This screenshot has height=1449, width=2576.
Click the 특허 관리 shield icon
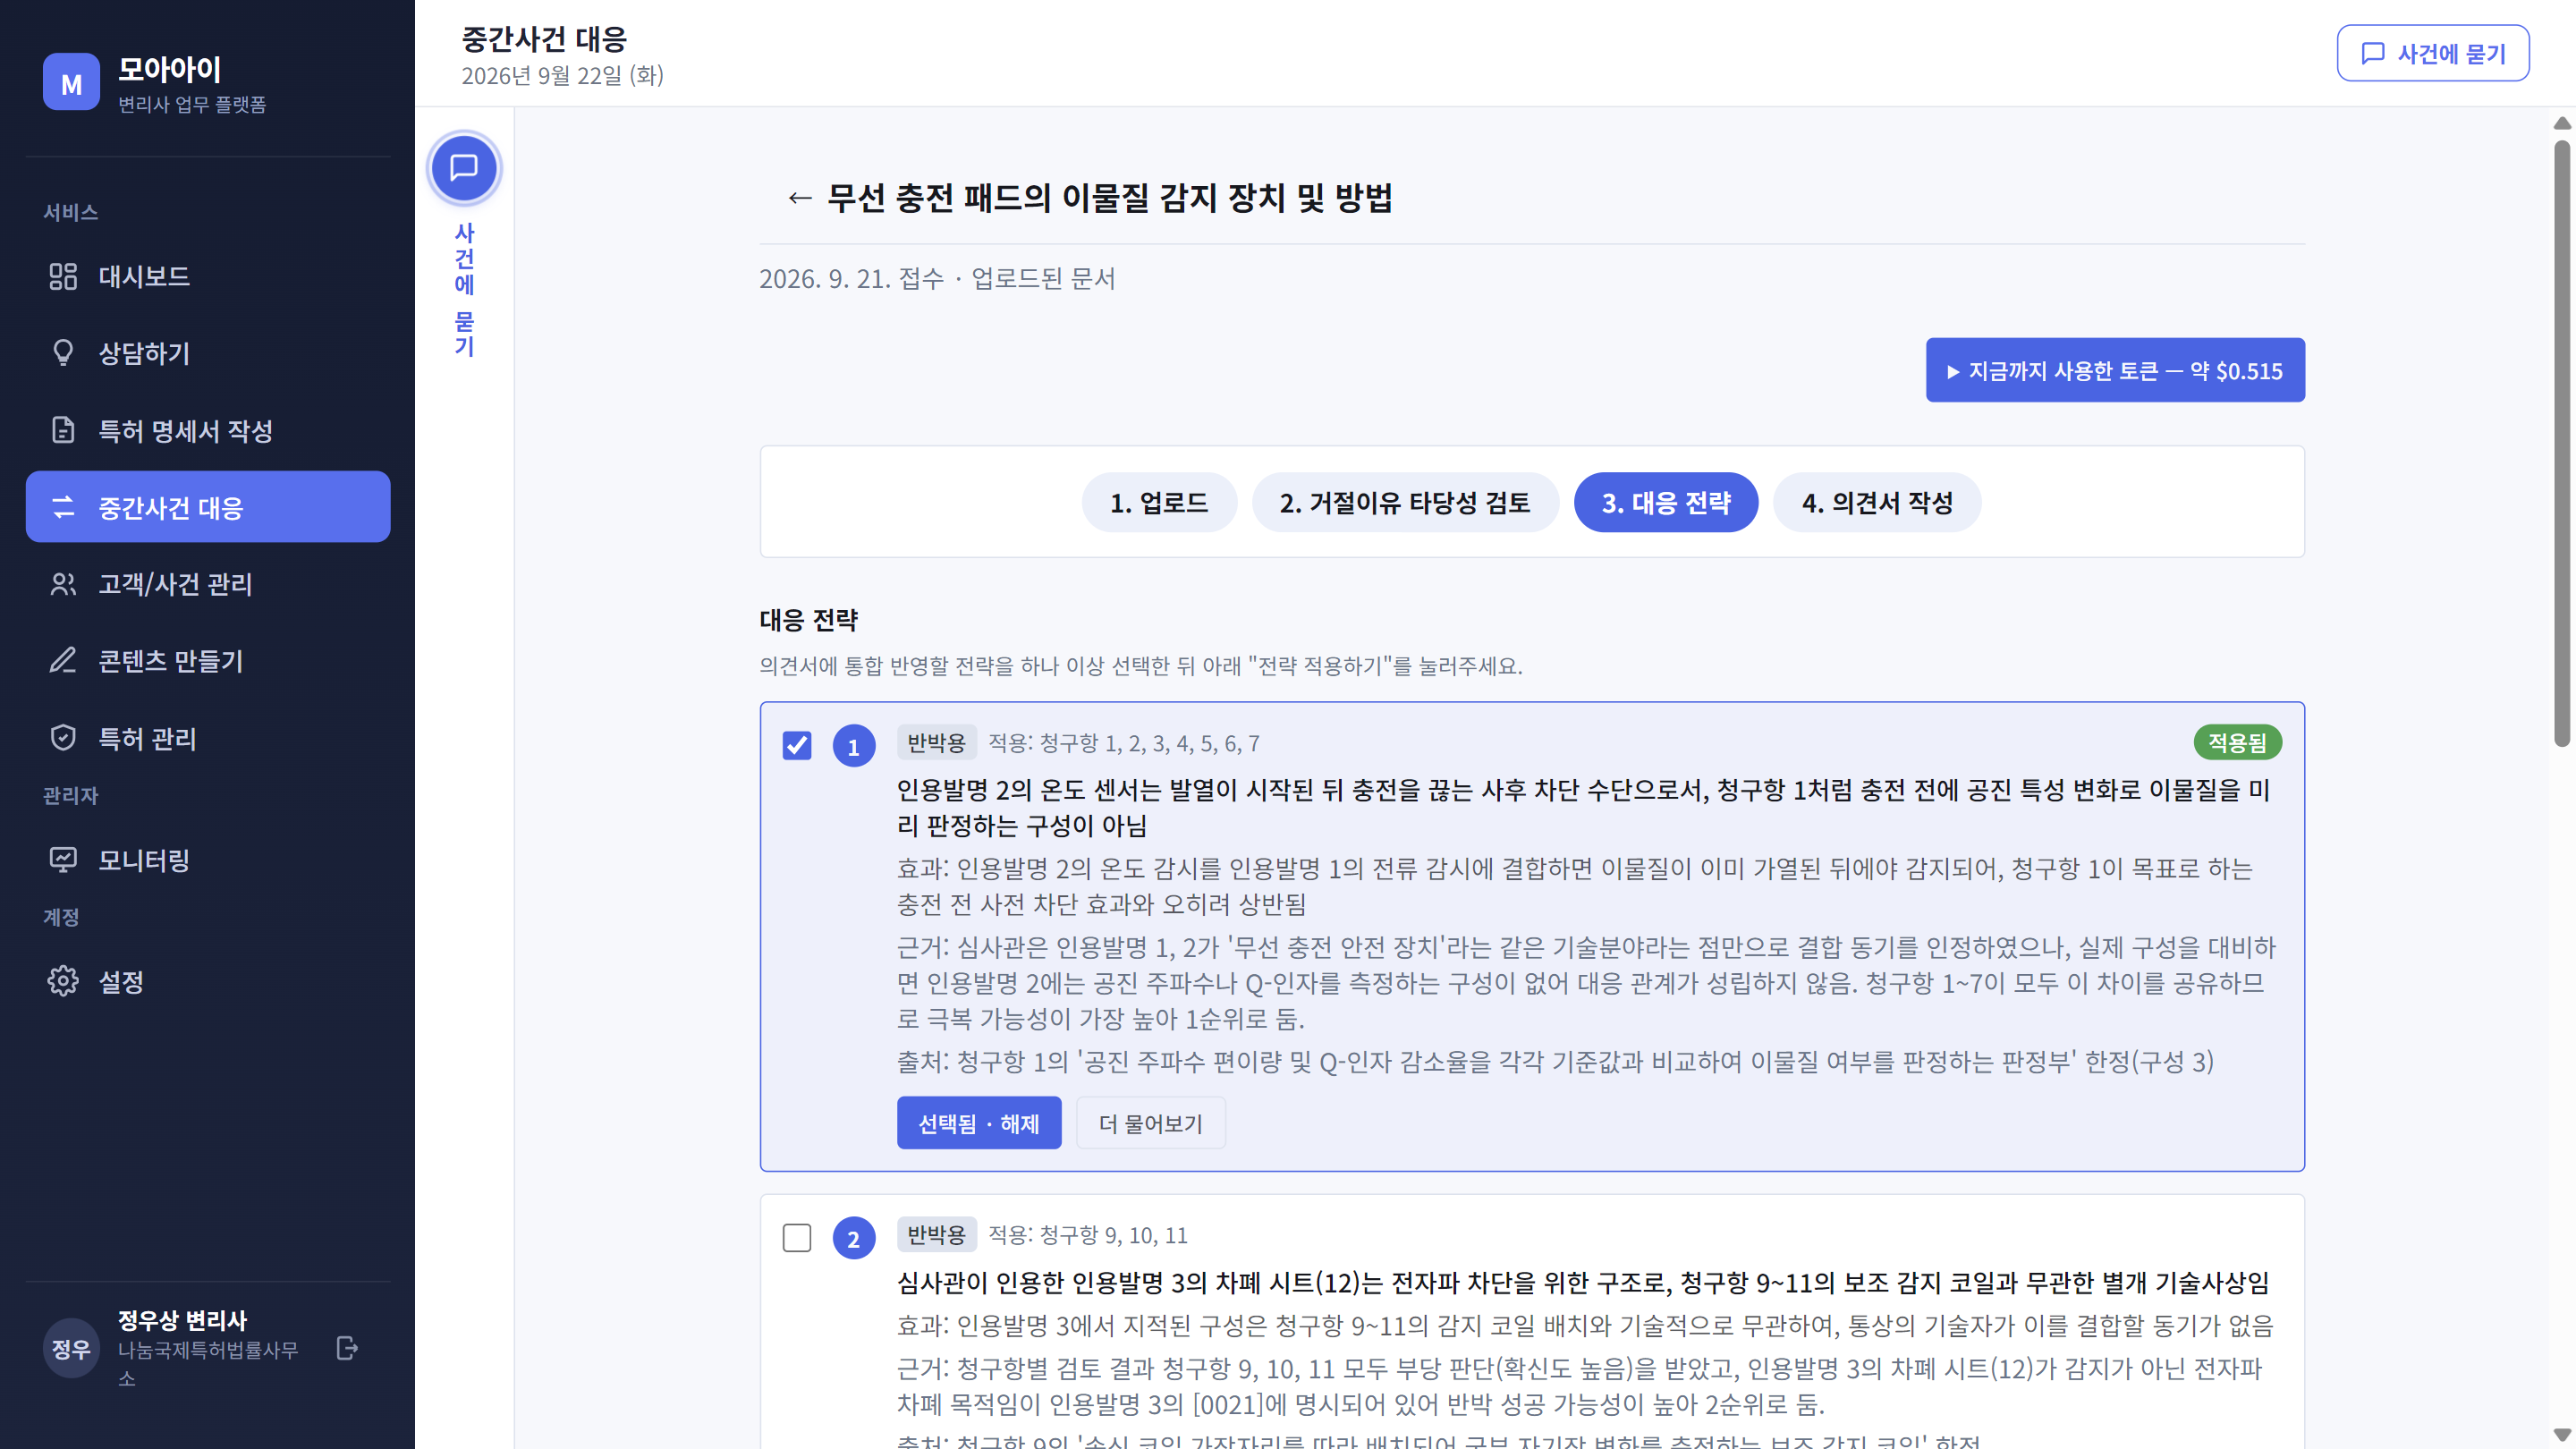click(x=63, y=738)
